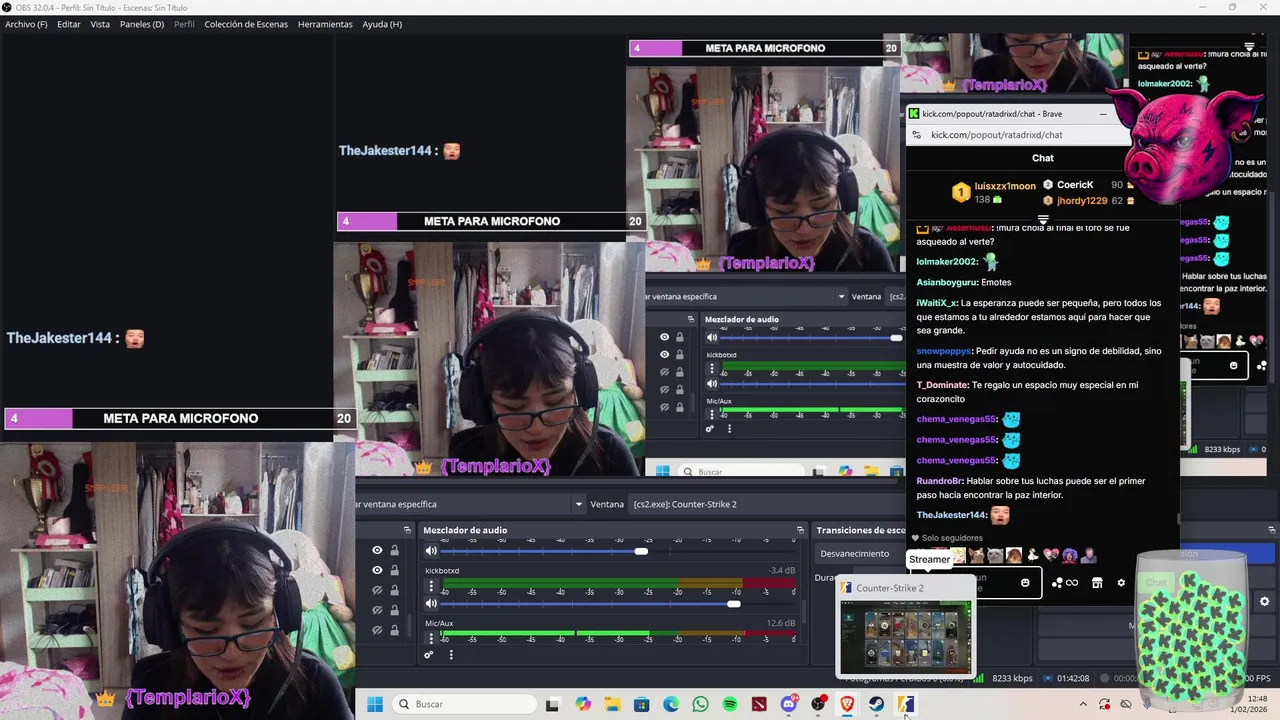Screen dimensions: 1280x720
Task: Expand the capture-method dropdown arrow beside the Ventana label
Action: pyautogui.click(x=578, y=504)
